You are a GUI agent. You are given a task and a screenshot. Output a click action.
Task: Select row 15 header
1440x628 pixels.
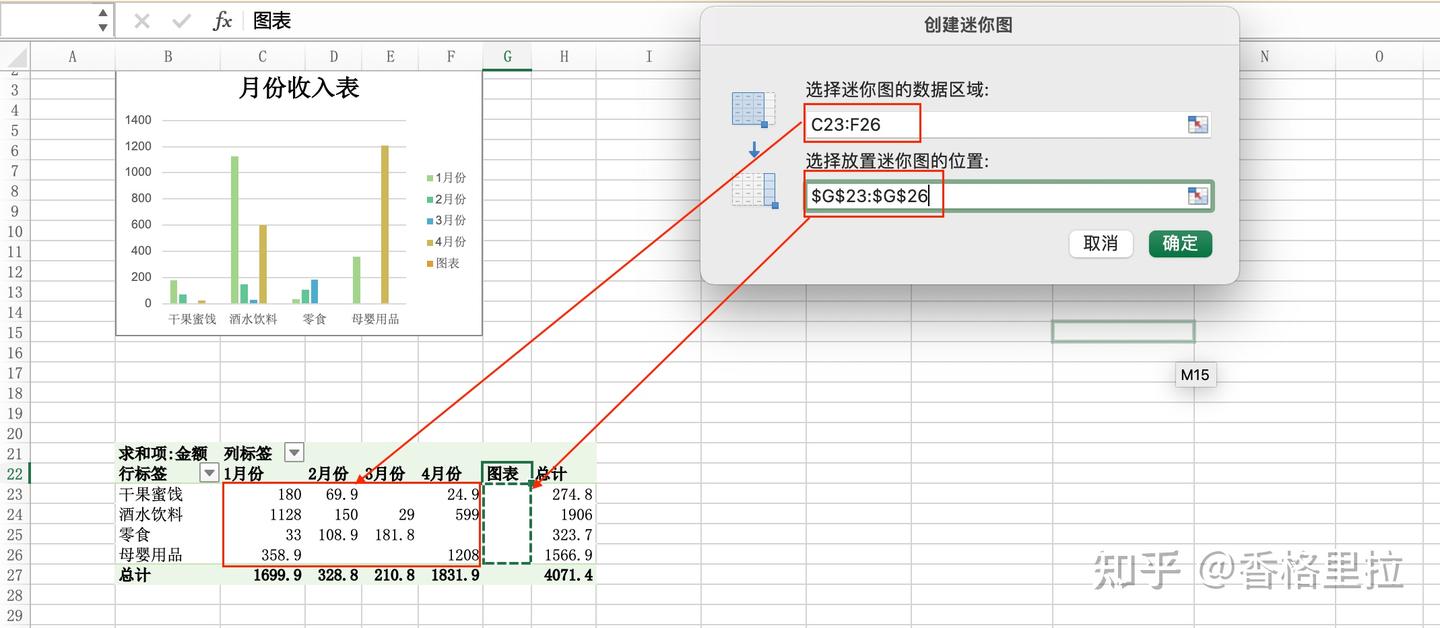click(14, 332)
